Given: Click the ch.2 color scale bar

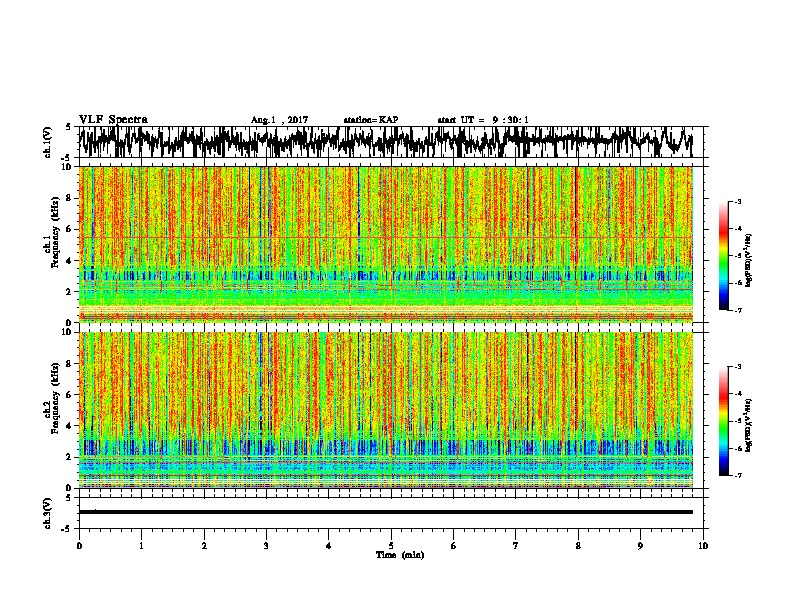Looking at the screenshot, I should pos(723,421).
